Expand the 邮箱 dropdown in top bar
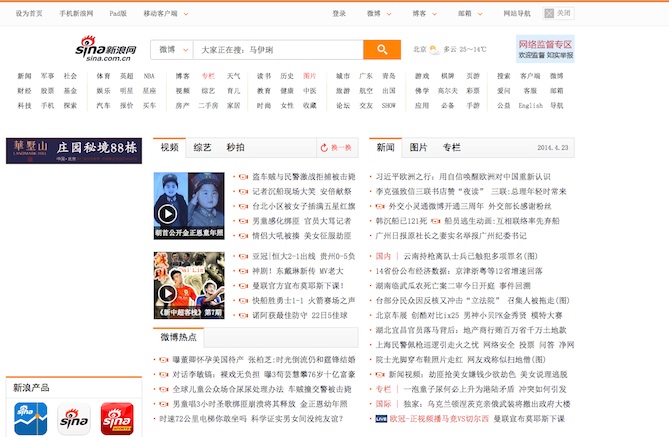Image resolution: width=669 pixels, height=437 pixels. 480,14
